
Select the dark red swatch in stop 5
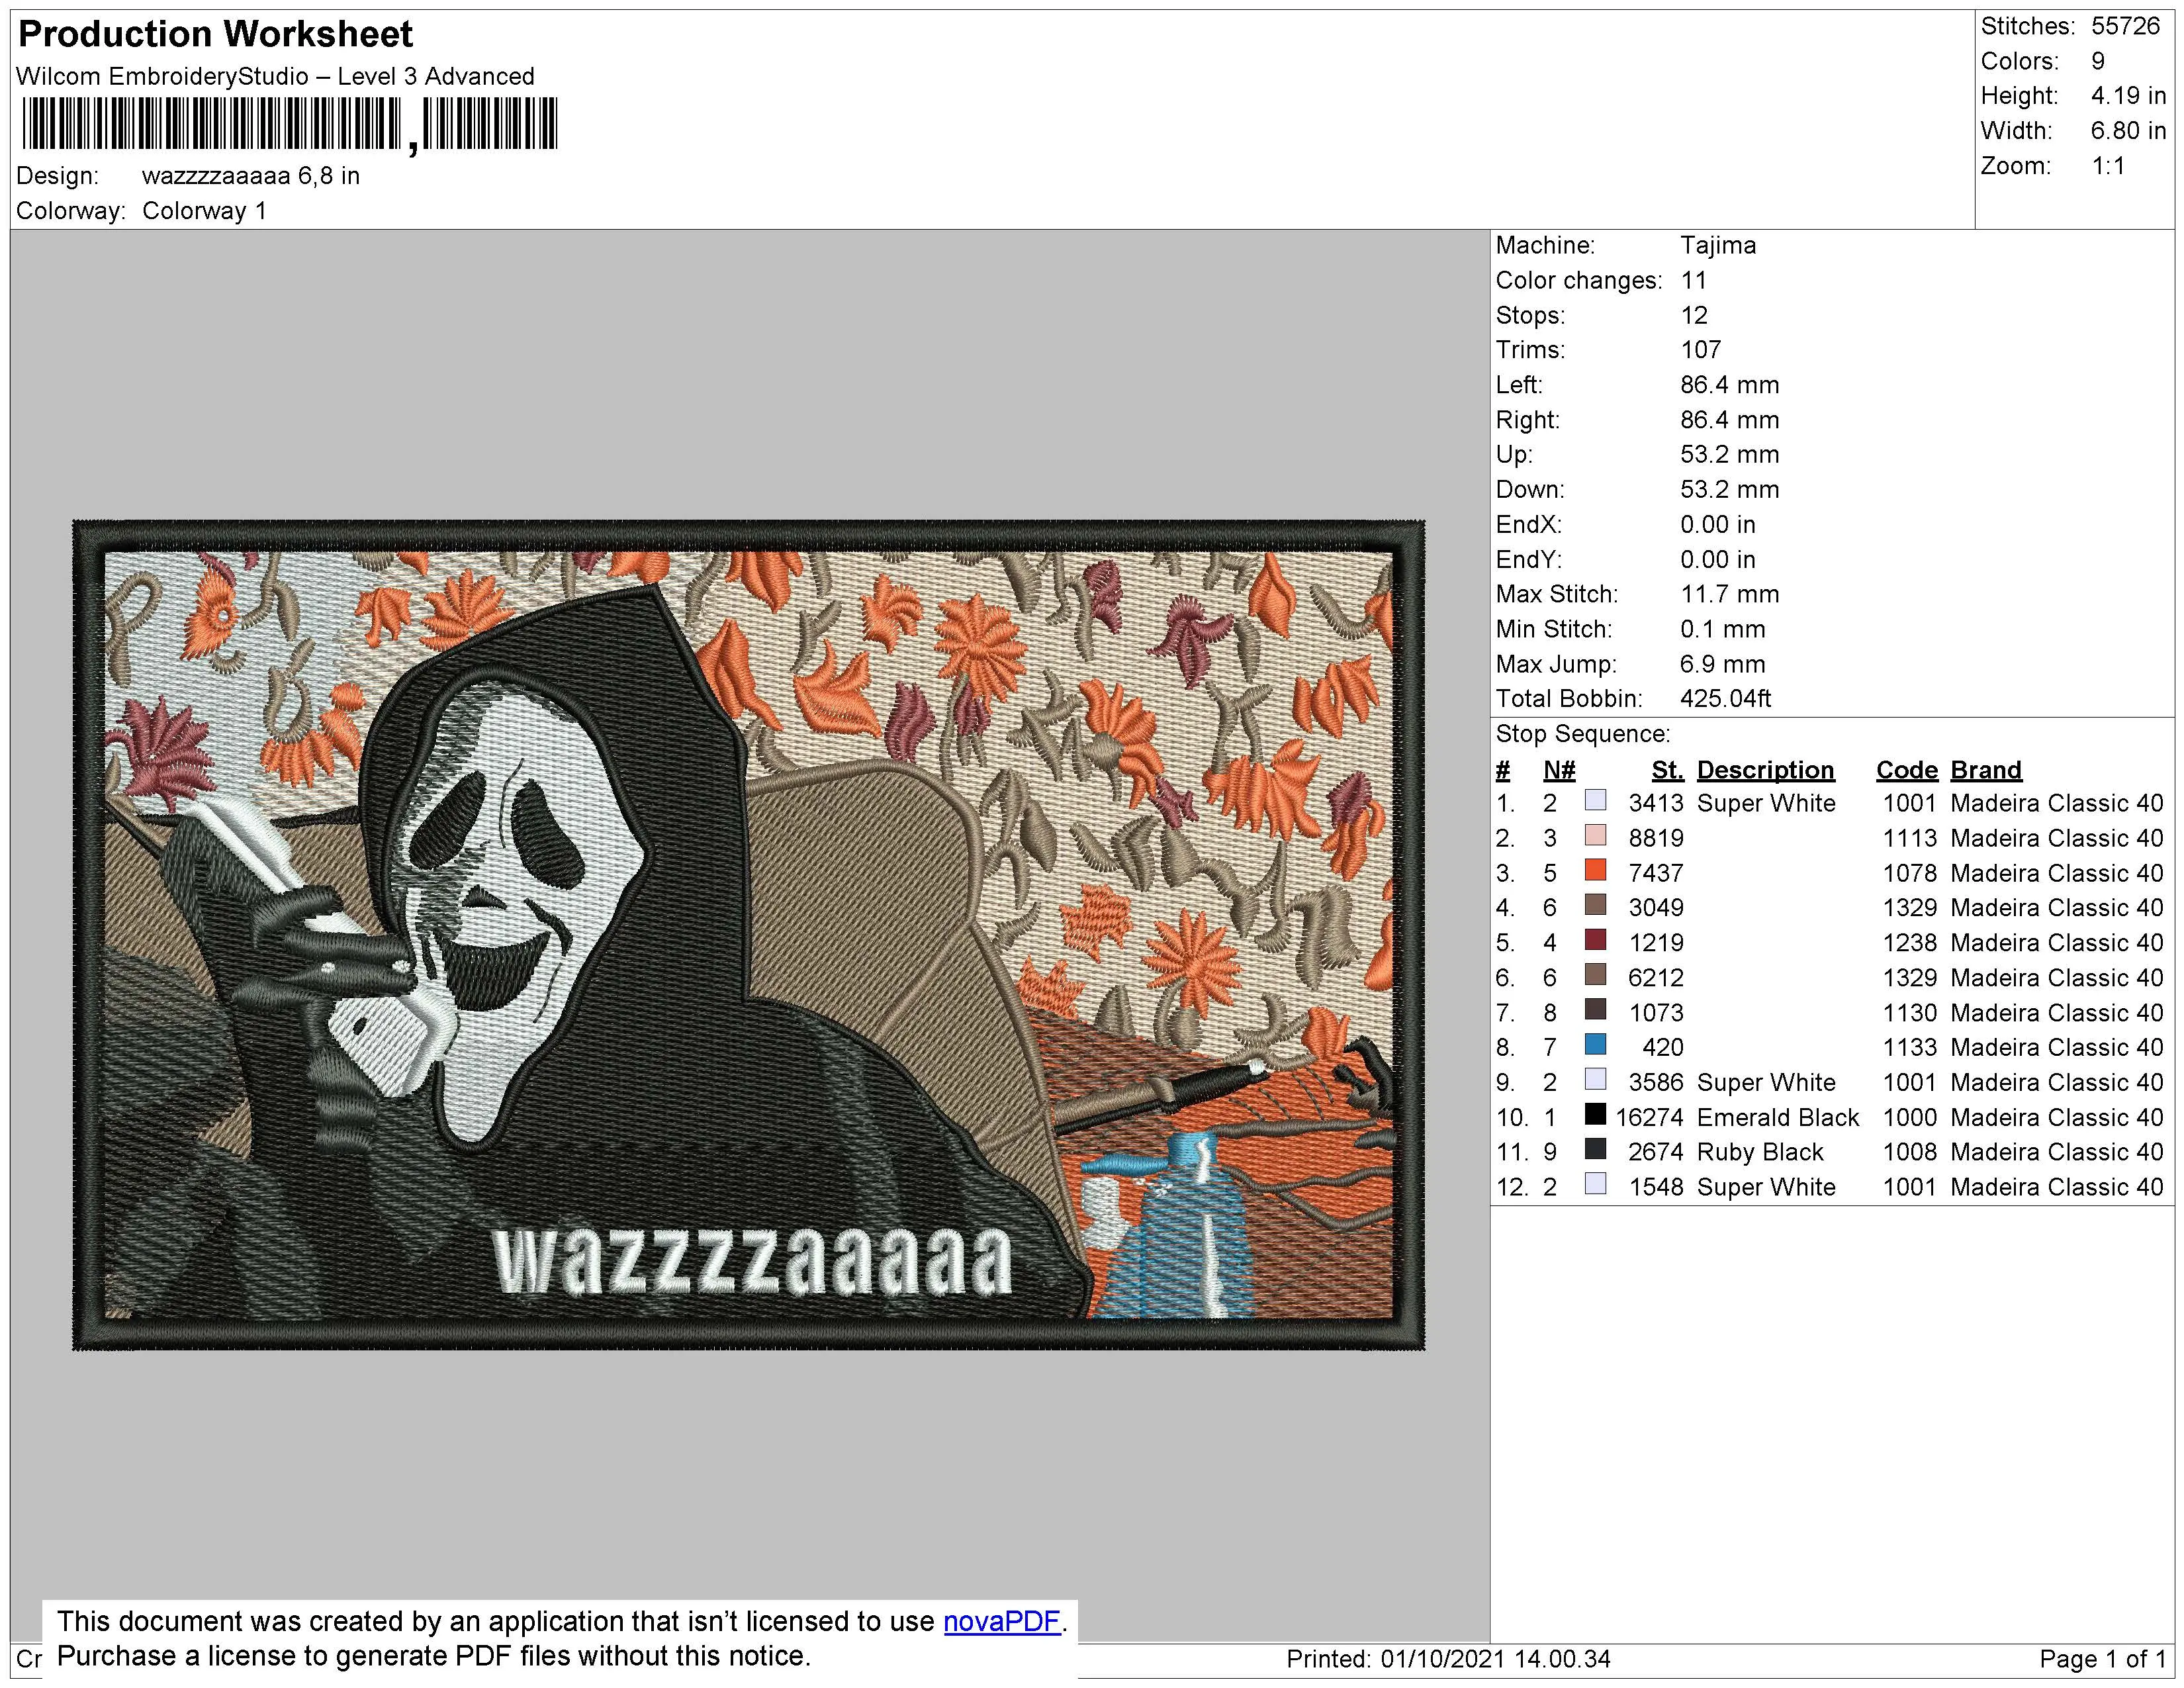(1595, 941)
